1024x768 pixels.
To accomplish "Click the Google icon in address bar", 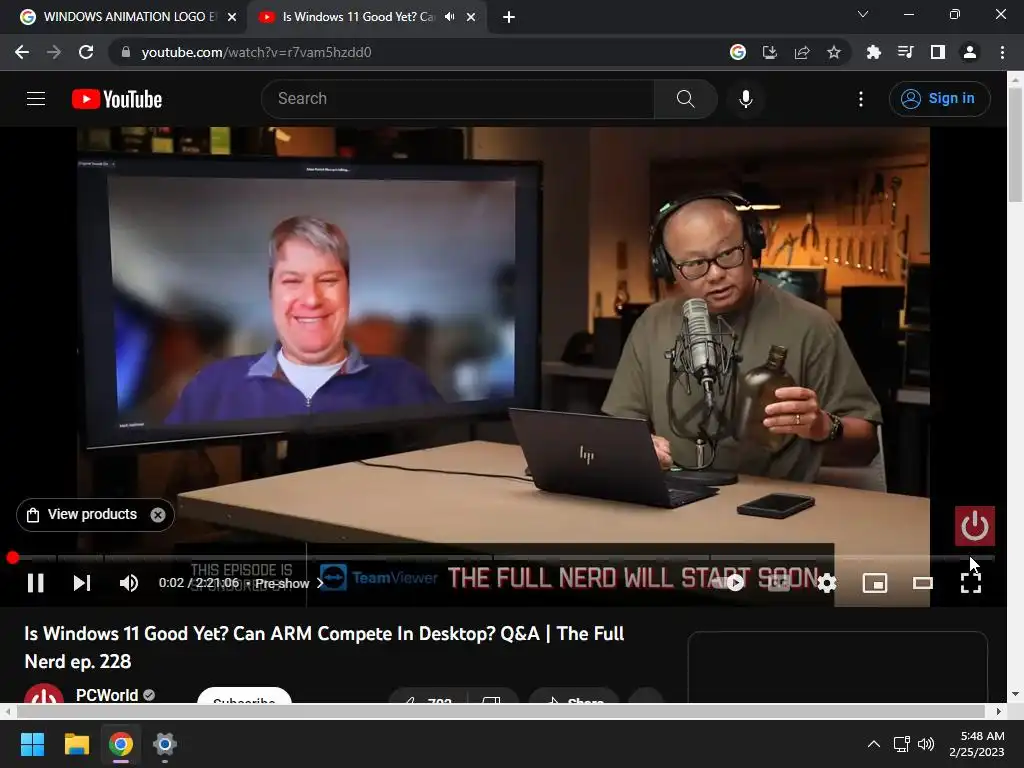I will [738, 52].
